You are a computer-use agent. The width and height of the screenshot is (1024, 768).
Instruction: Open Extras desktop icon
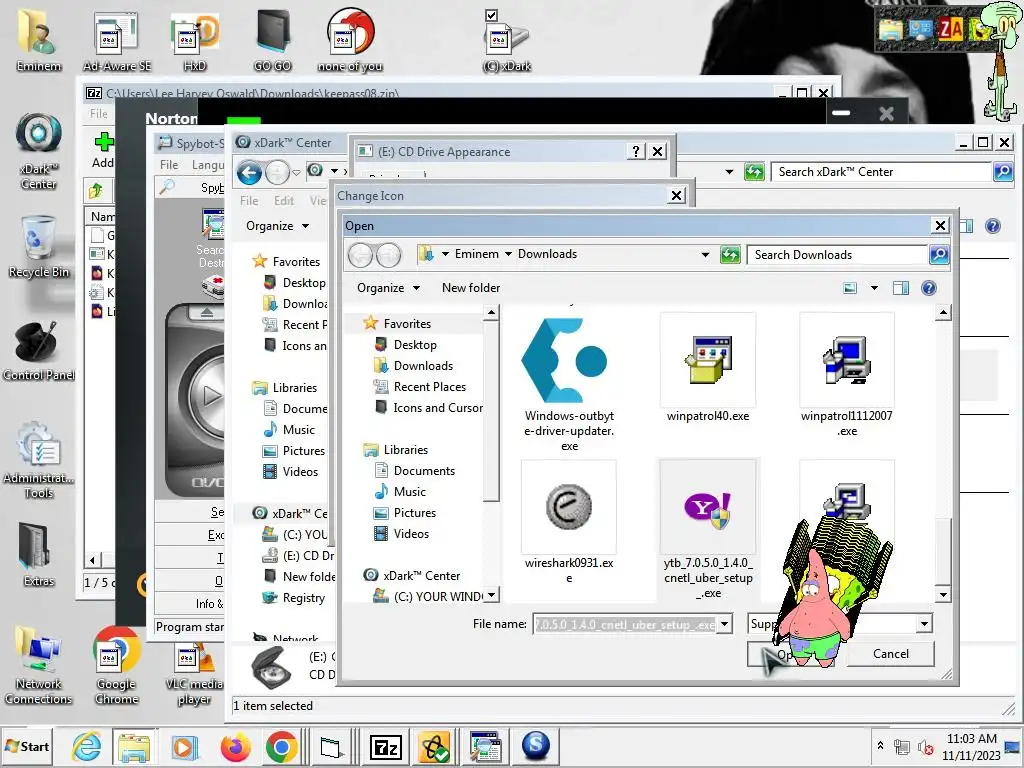(x=39, y=554)
